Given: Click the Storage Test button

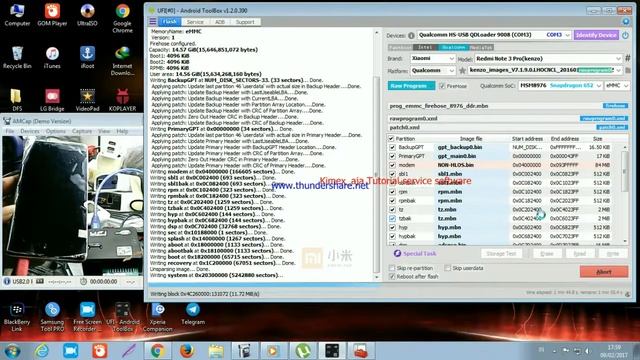Looking at the screenshot, I should [x=501, y=253].
